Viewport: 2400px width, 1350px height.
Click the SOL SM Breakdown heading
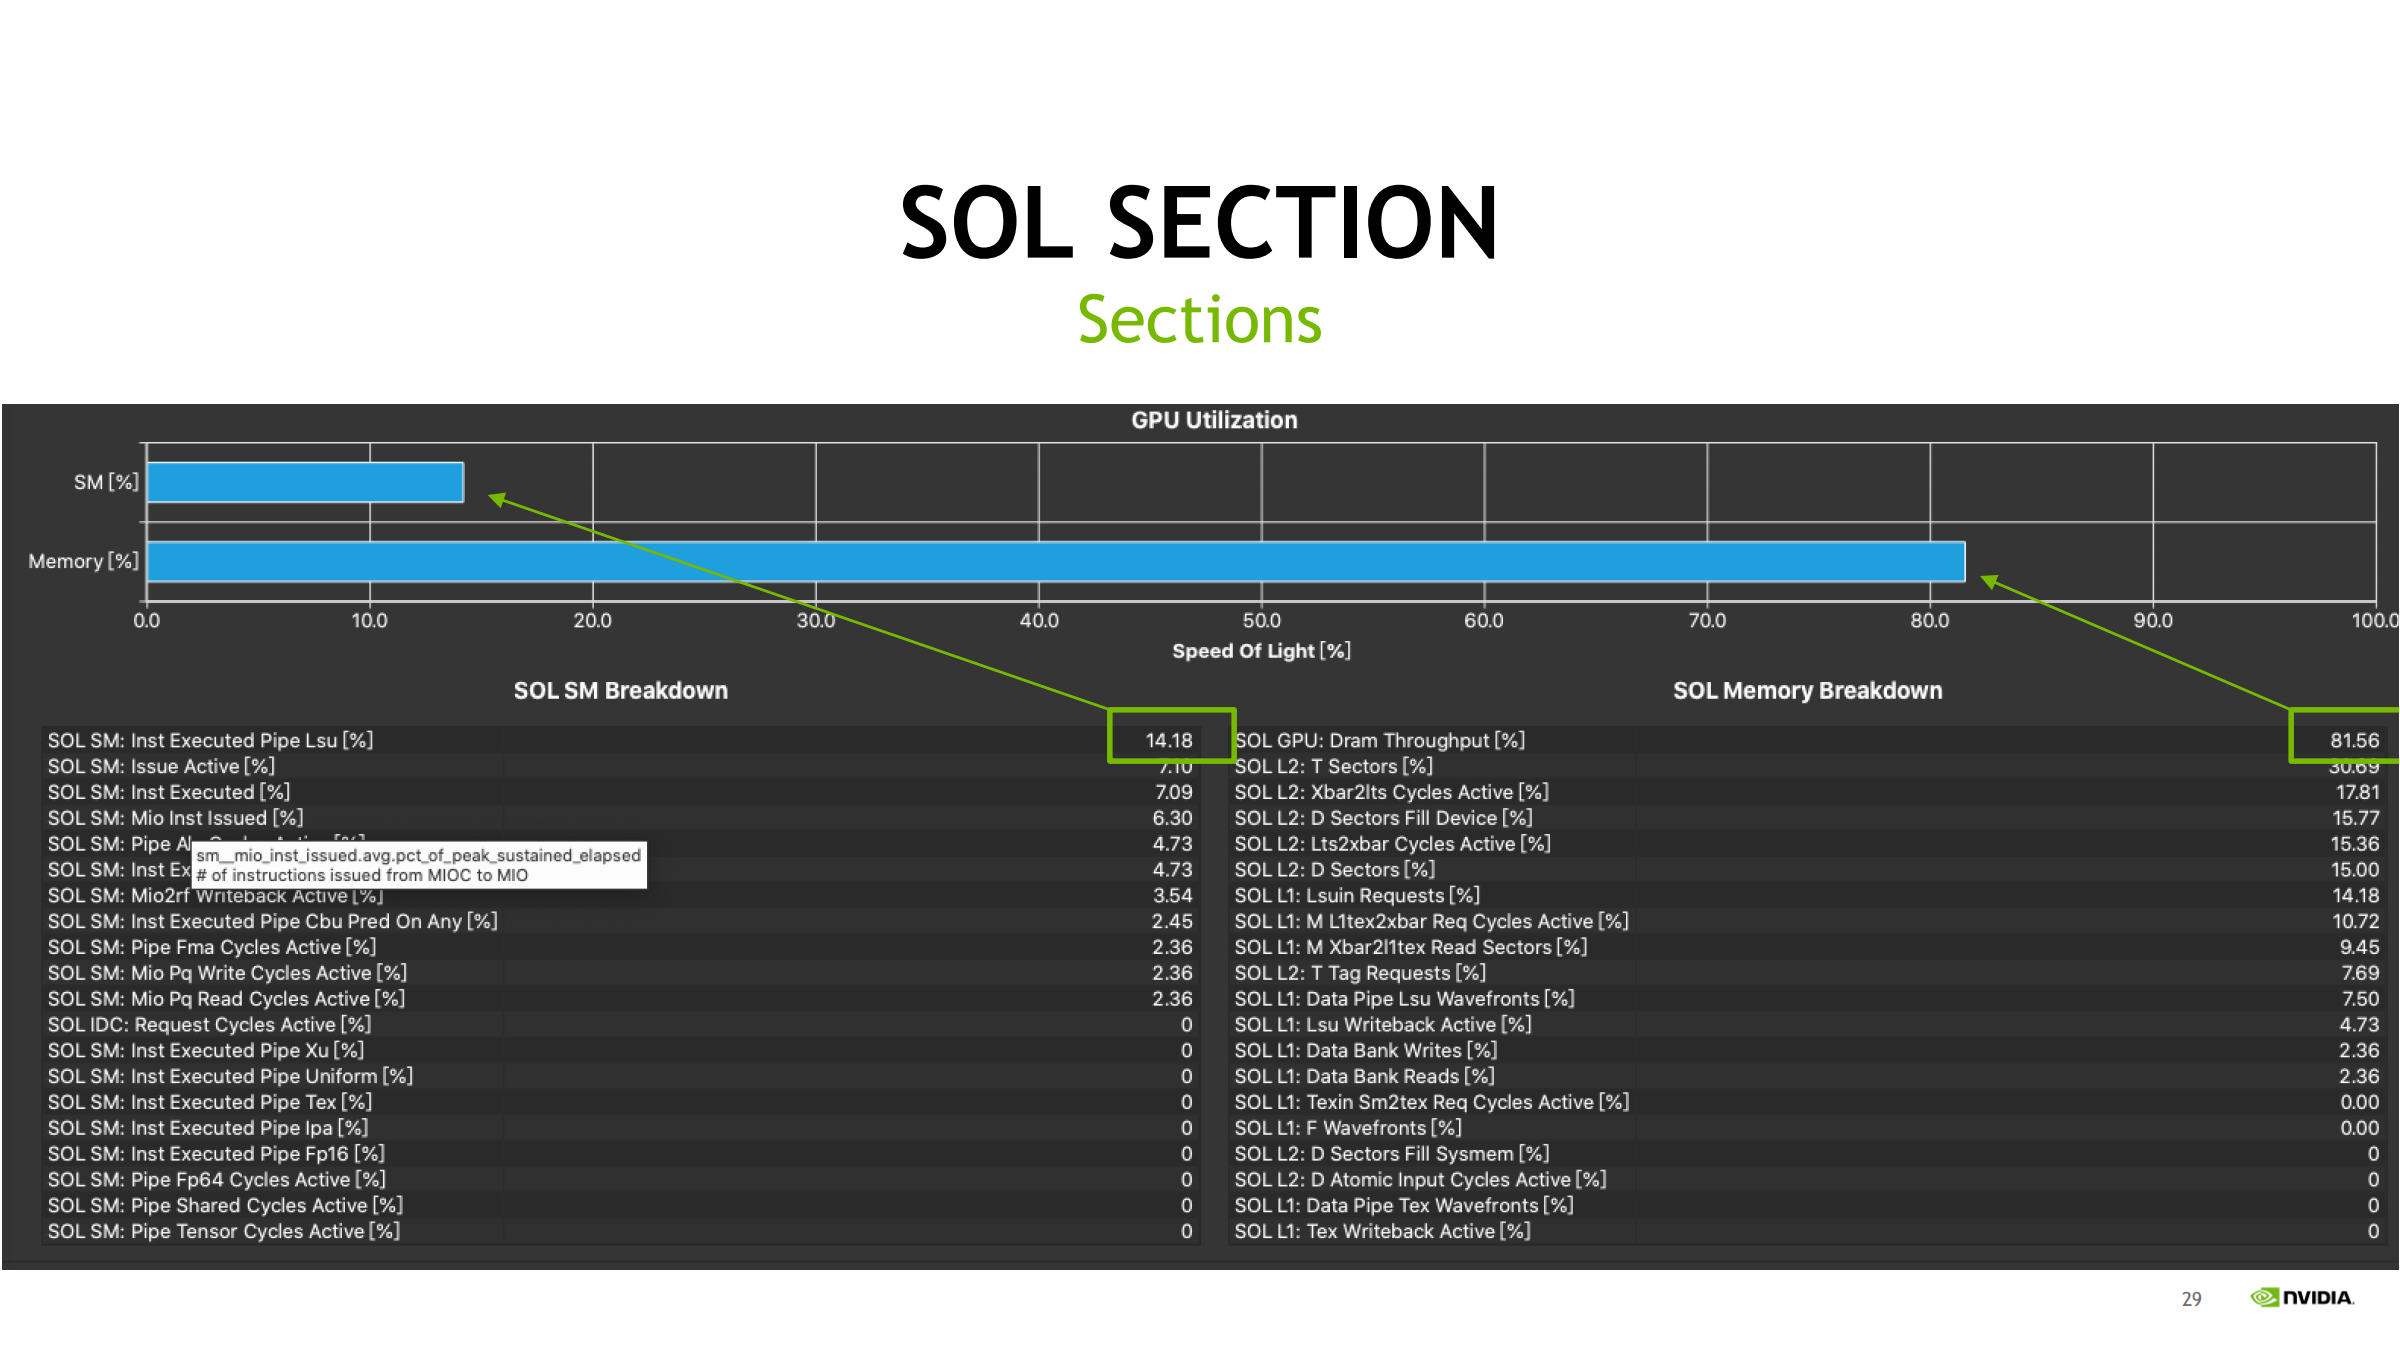click(620, 690)
